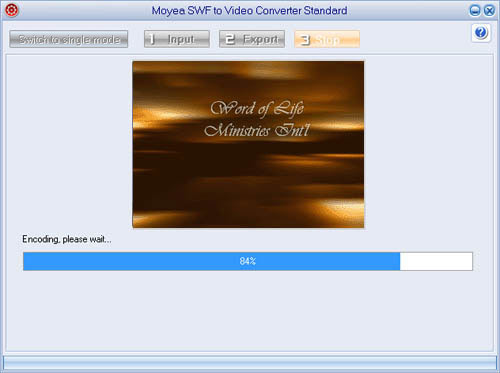
Task: Click the red Moyea logo icon
Action: [12, 10]
